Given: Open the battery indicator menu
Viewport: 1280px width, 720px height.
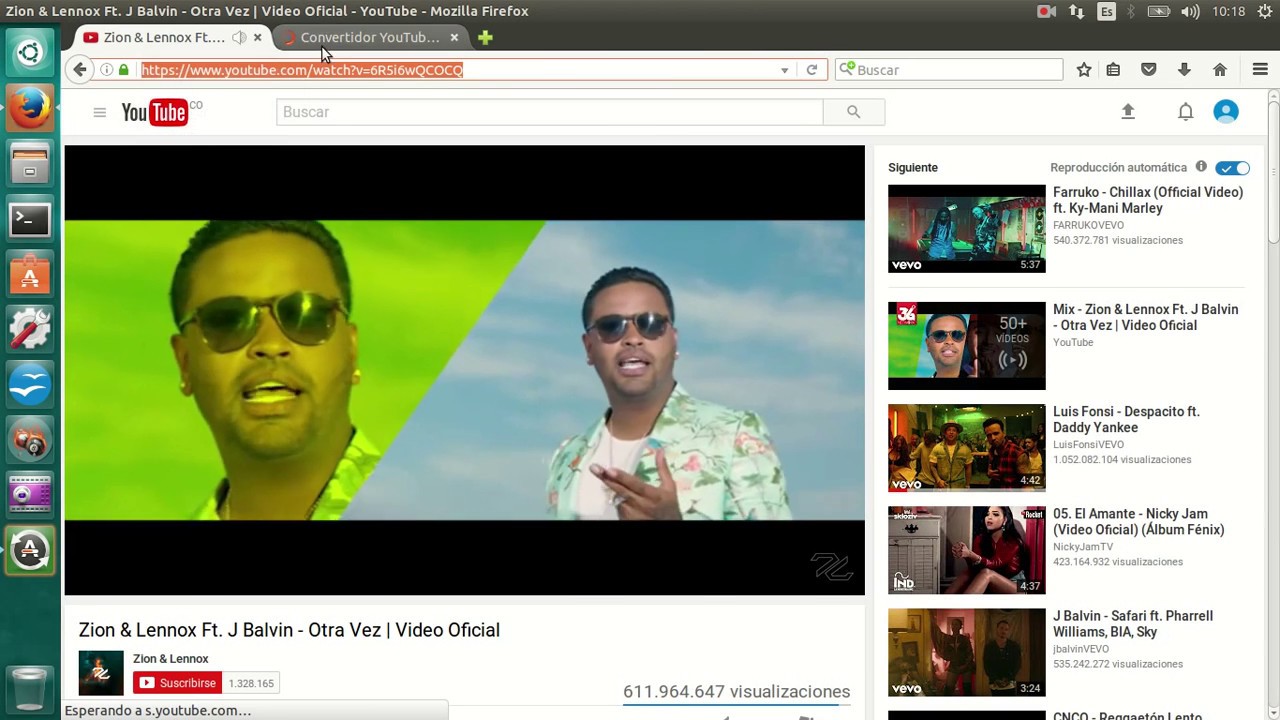Looking at the screenshot, I should pos(1158,12).
